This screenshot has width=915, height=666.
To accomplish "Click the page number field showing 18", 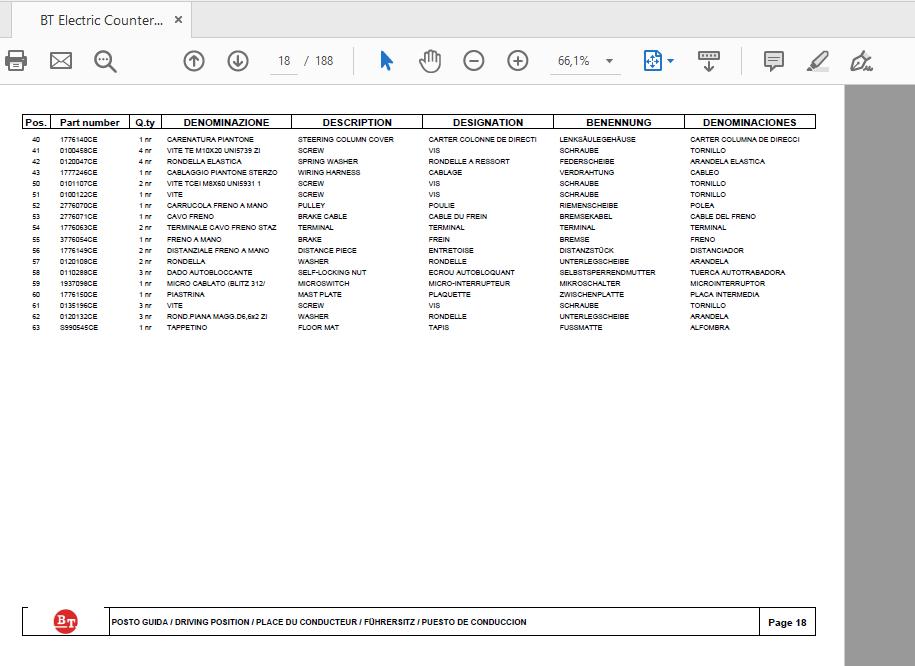I will 284,61.
